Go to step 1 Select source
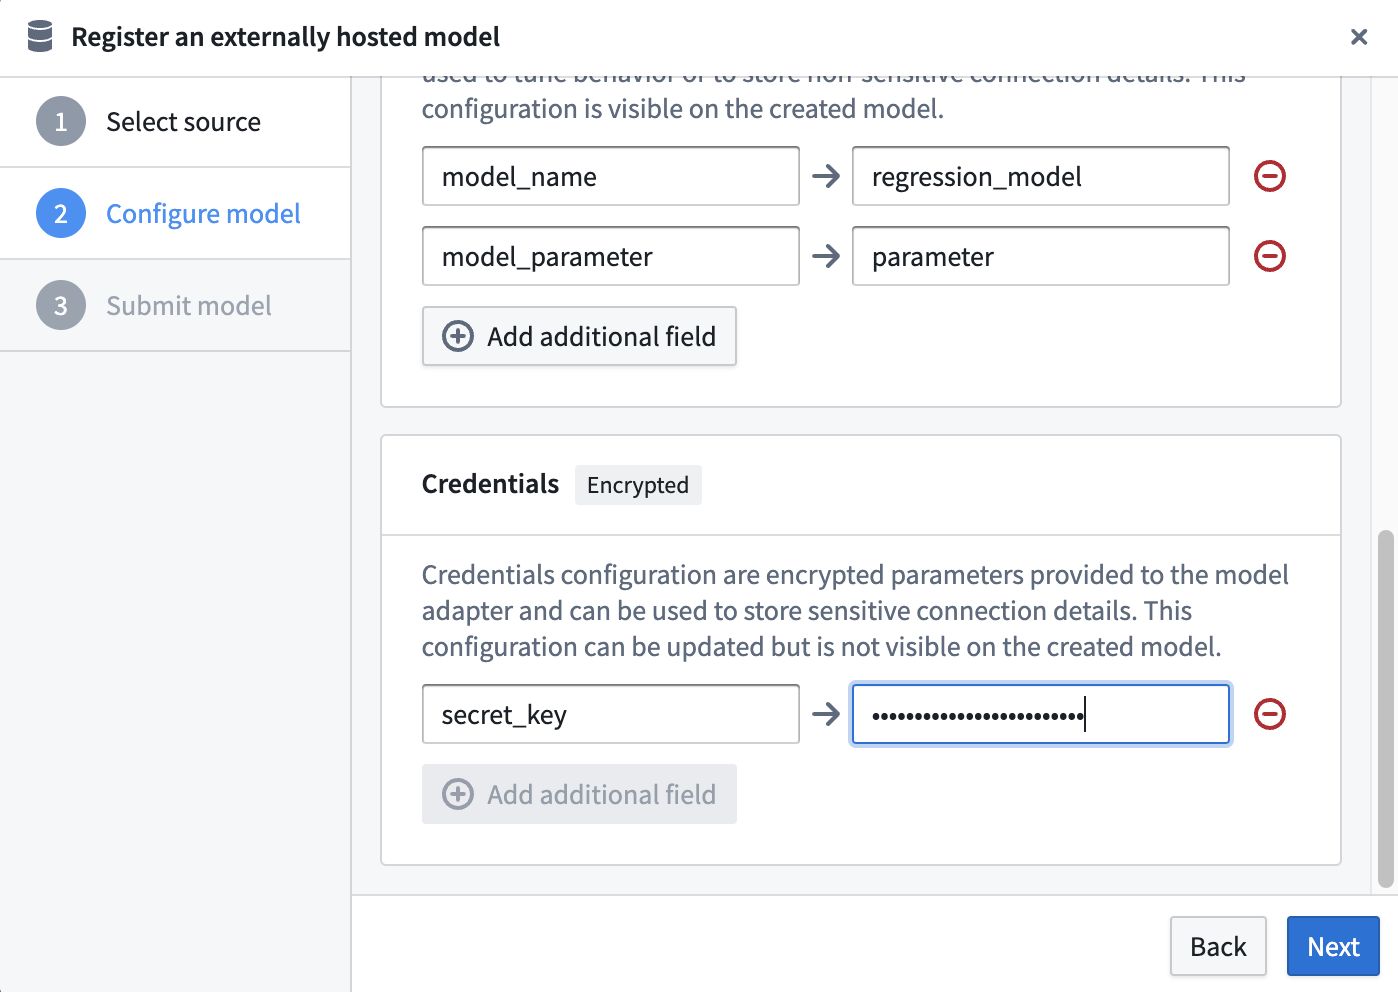 point(175,122)
